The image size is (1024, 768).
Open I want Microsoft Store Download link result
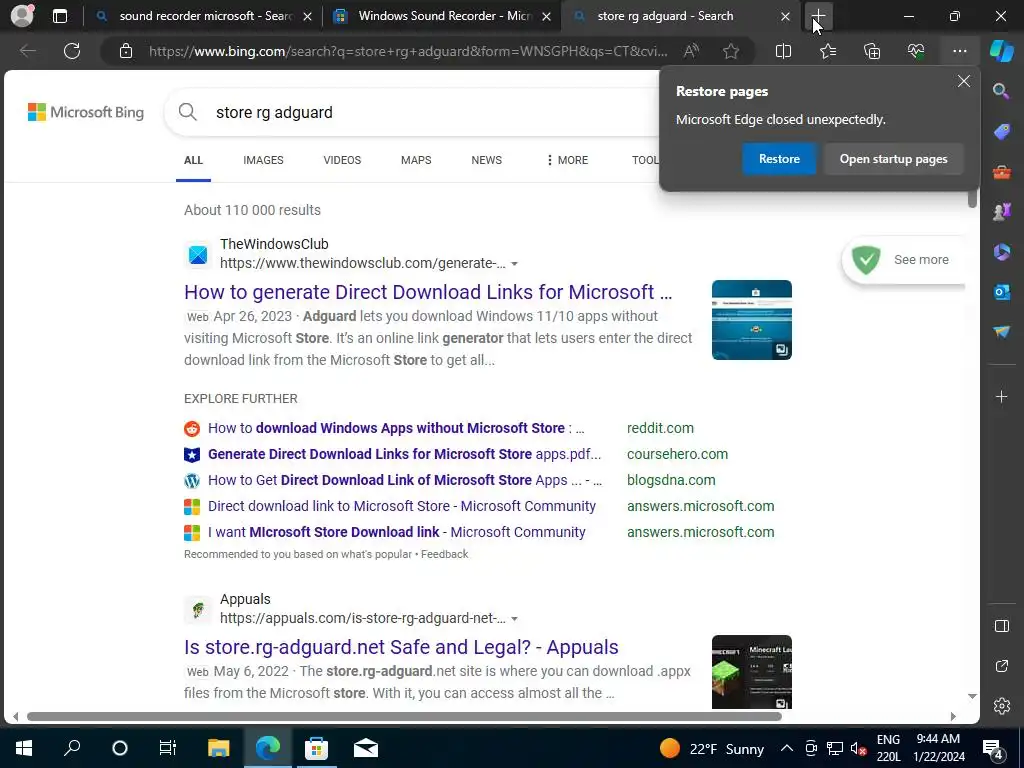coord(396,532)
